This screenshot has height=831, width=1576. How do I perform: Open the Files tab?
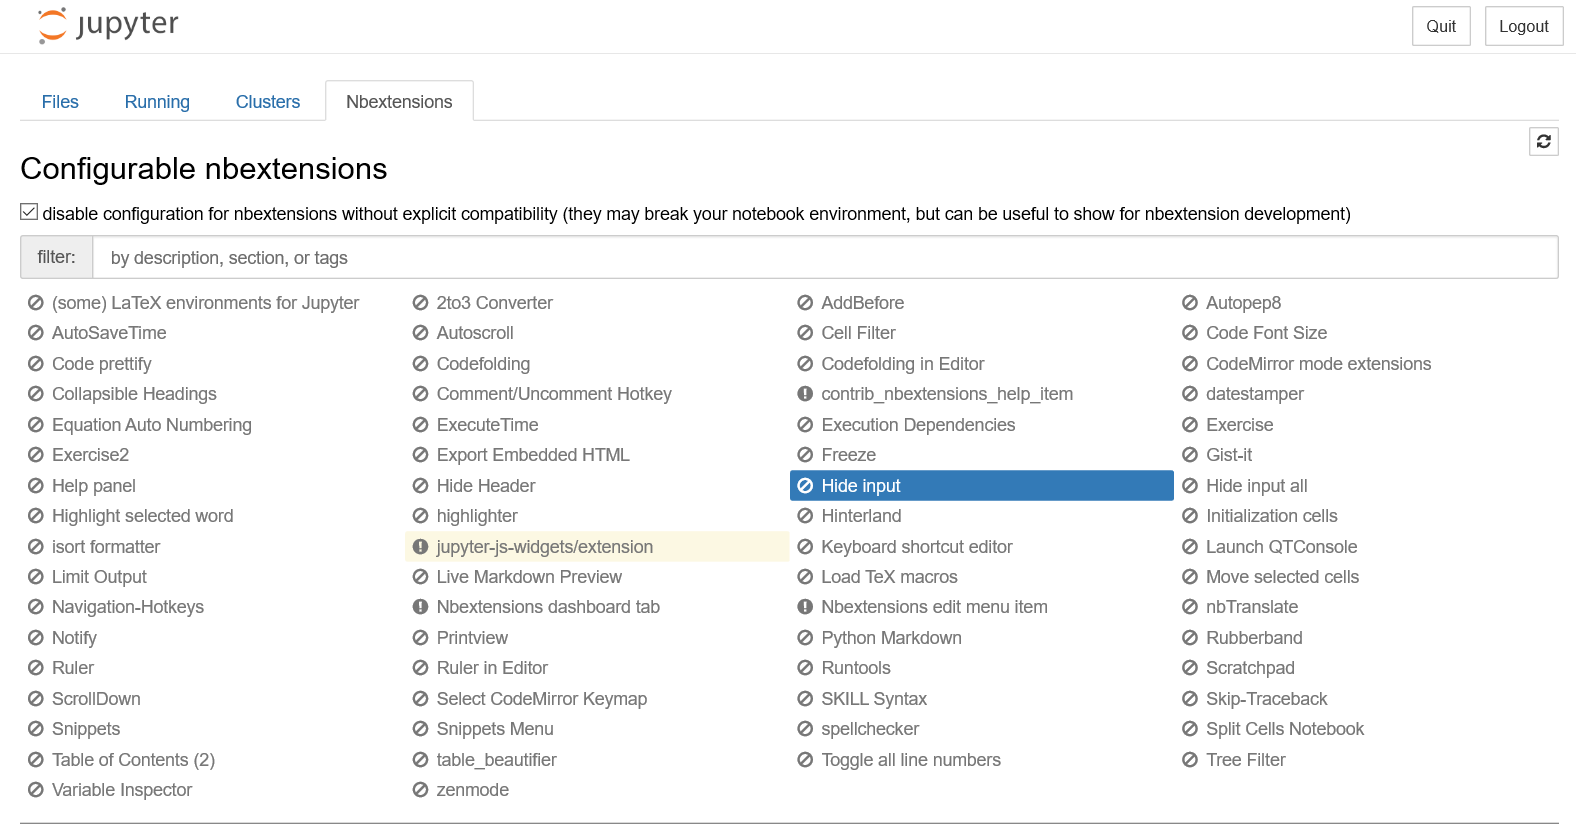tap(60, 102)
